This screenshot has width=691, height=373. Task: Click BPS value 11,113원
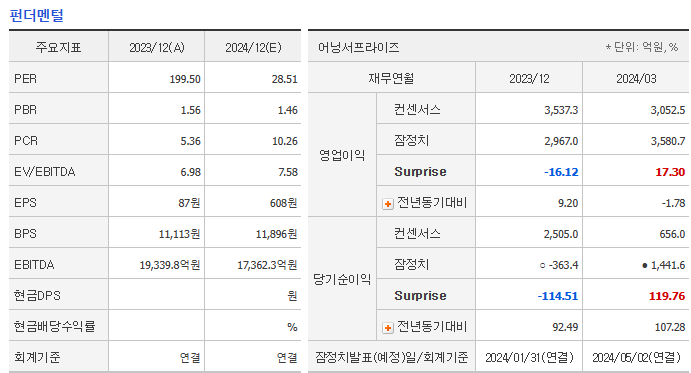click(x=179, y=234)
